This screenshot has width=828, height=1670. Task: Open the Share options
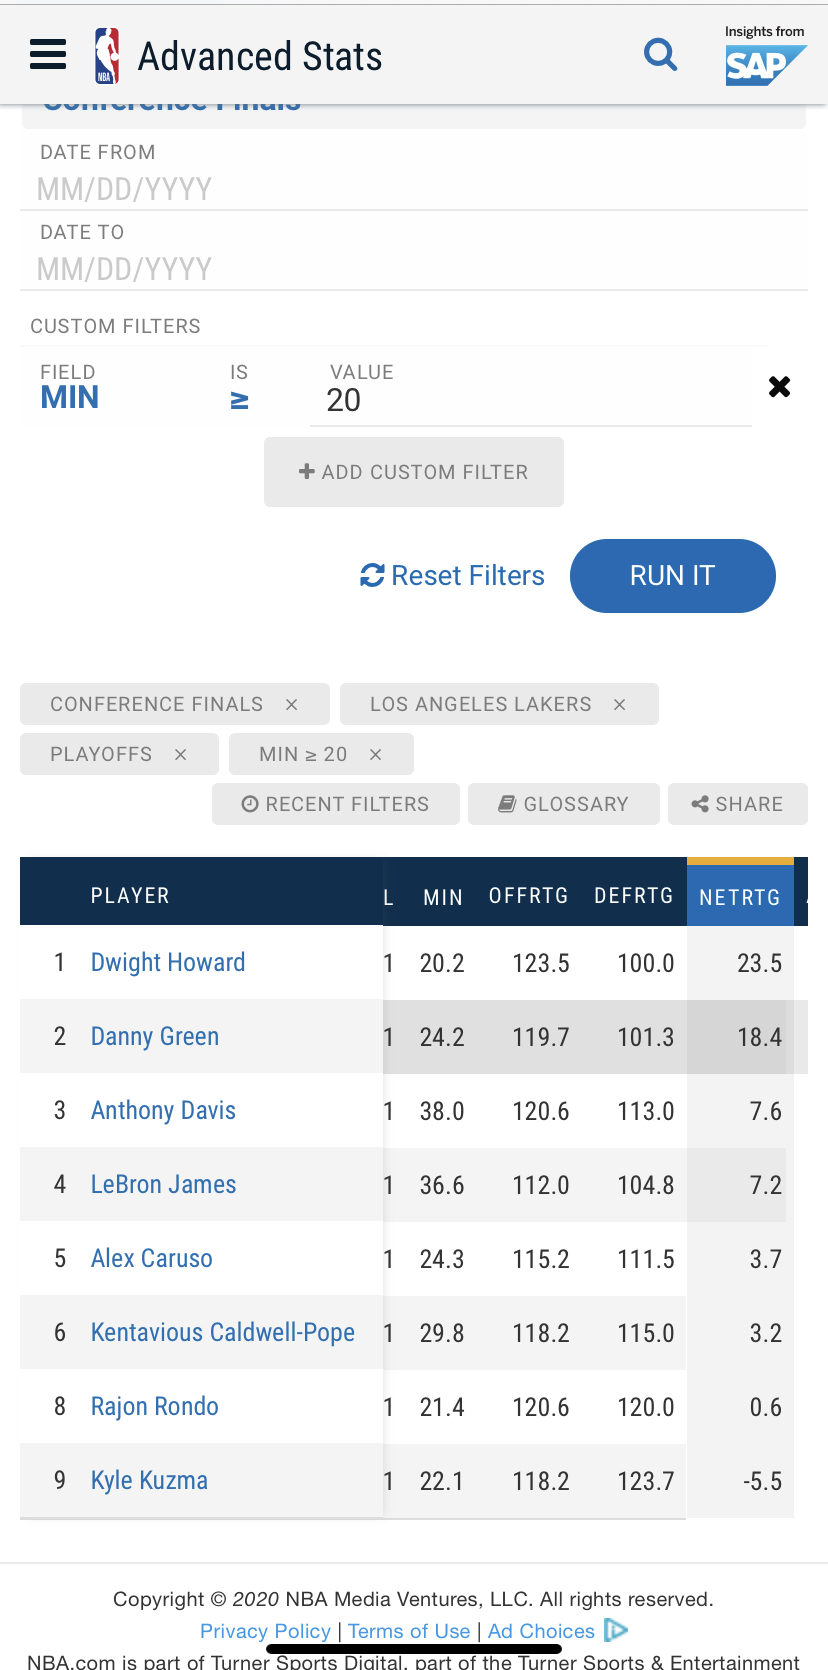(738, 804)
